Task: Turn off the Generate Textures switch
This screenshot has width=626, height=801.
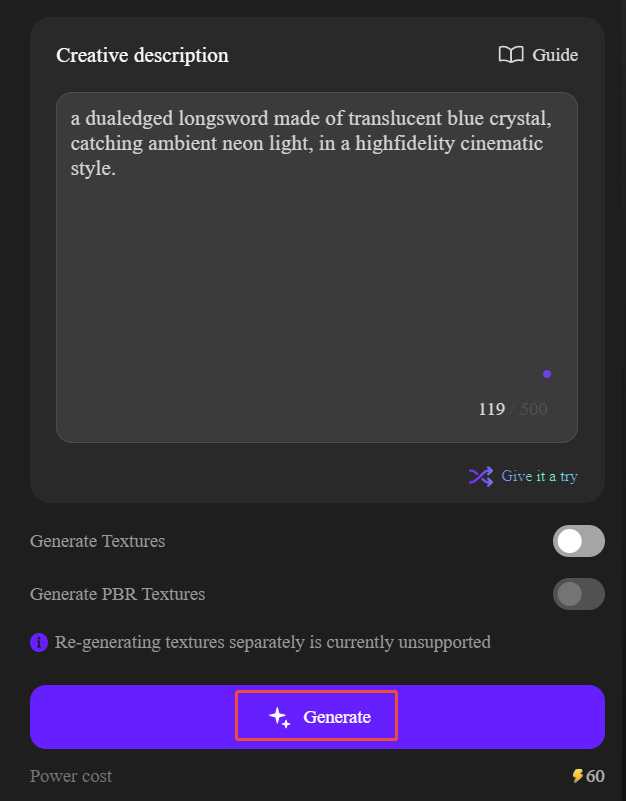Action: pyautogui.click(x=578, y=541)
